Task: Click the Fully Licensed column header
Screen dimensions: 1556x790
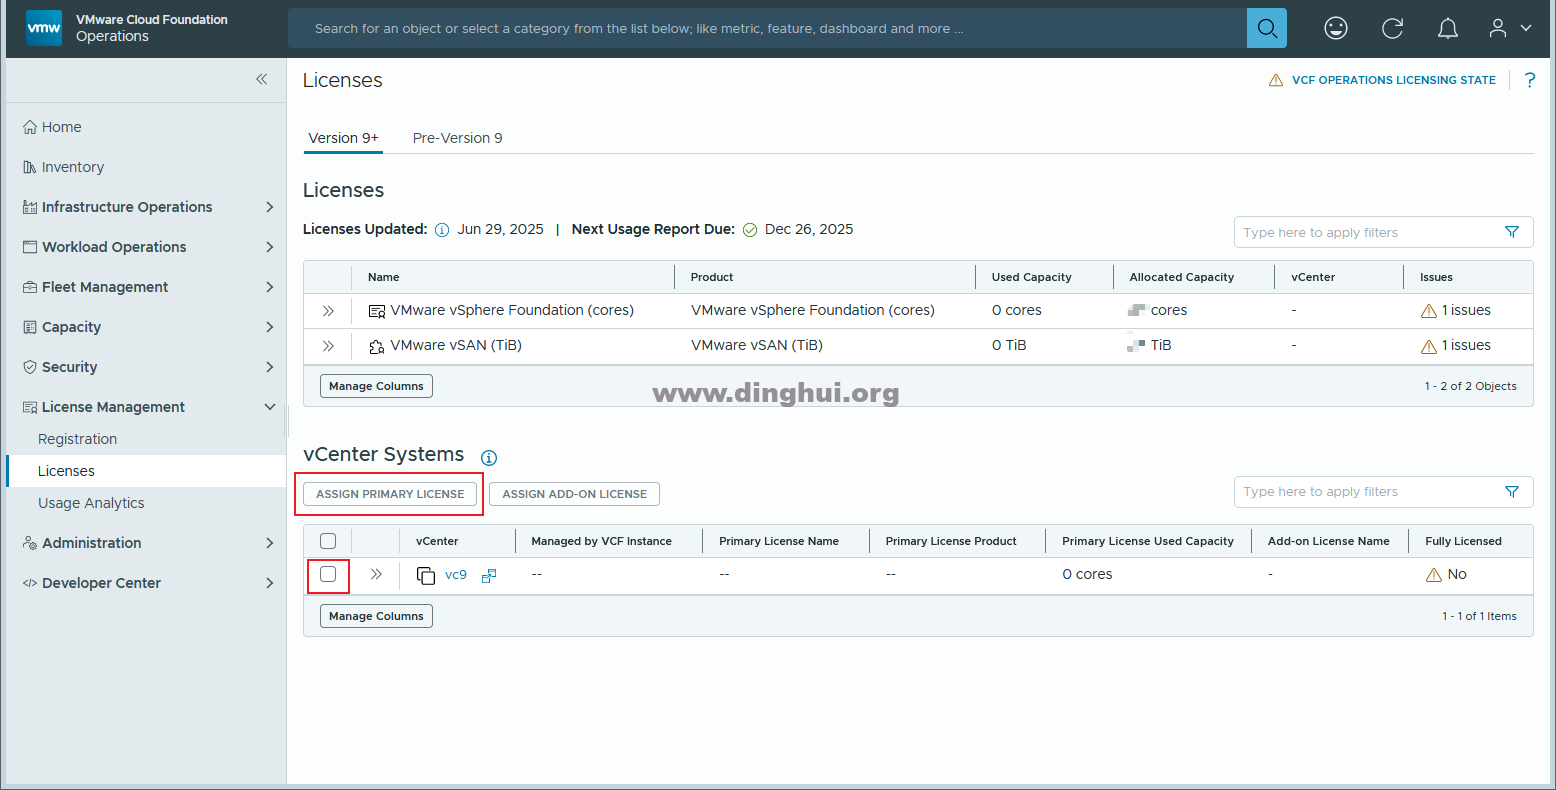Action: coord(1463,541)
